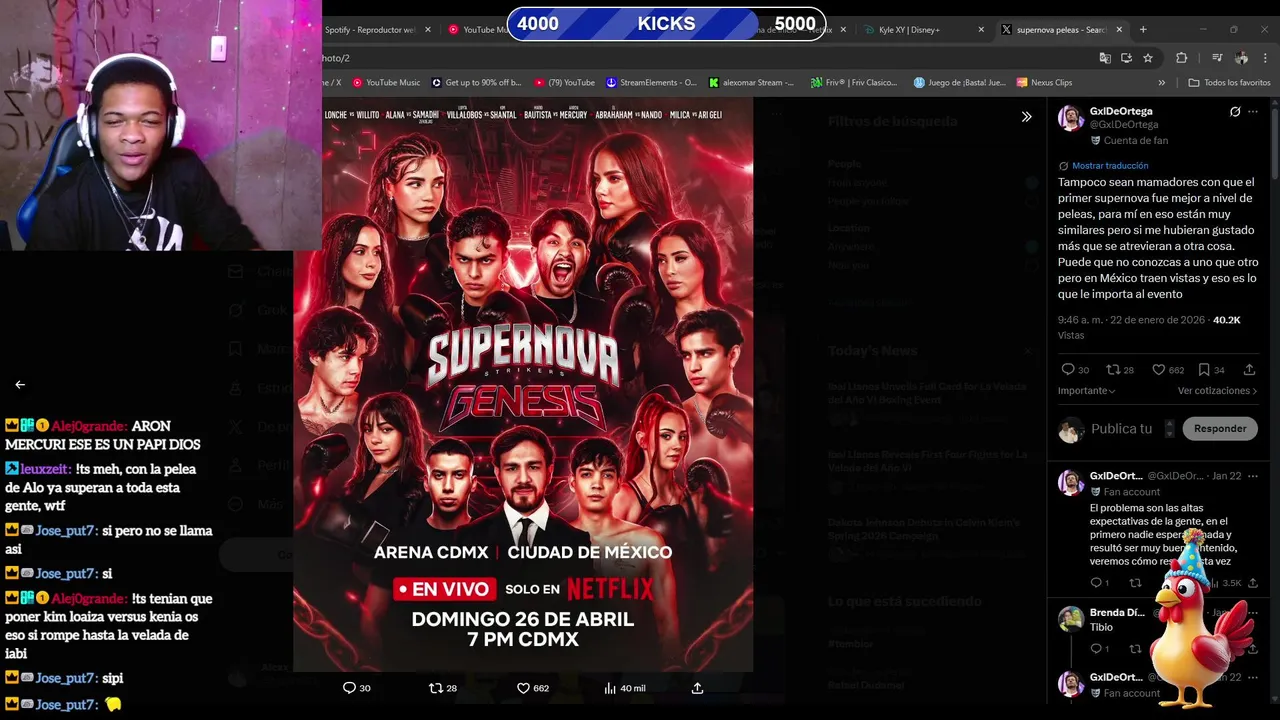
Task: Click the translate page icon in address bar
Action: click(1104, 58)
